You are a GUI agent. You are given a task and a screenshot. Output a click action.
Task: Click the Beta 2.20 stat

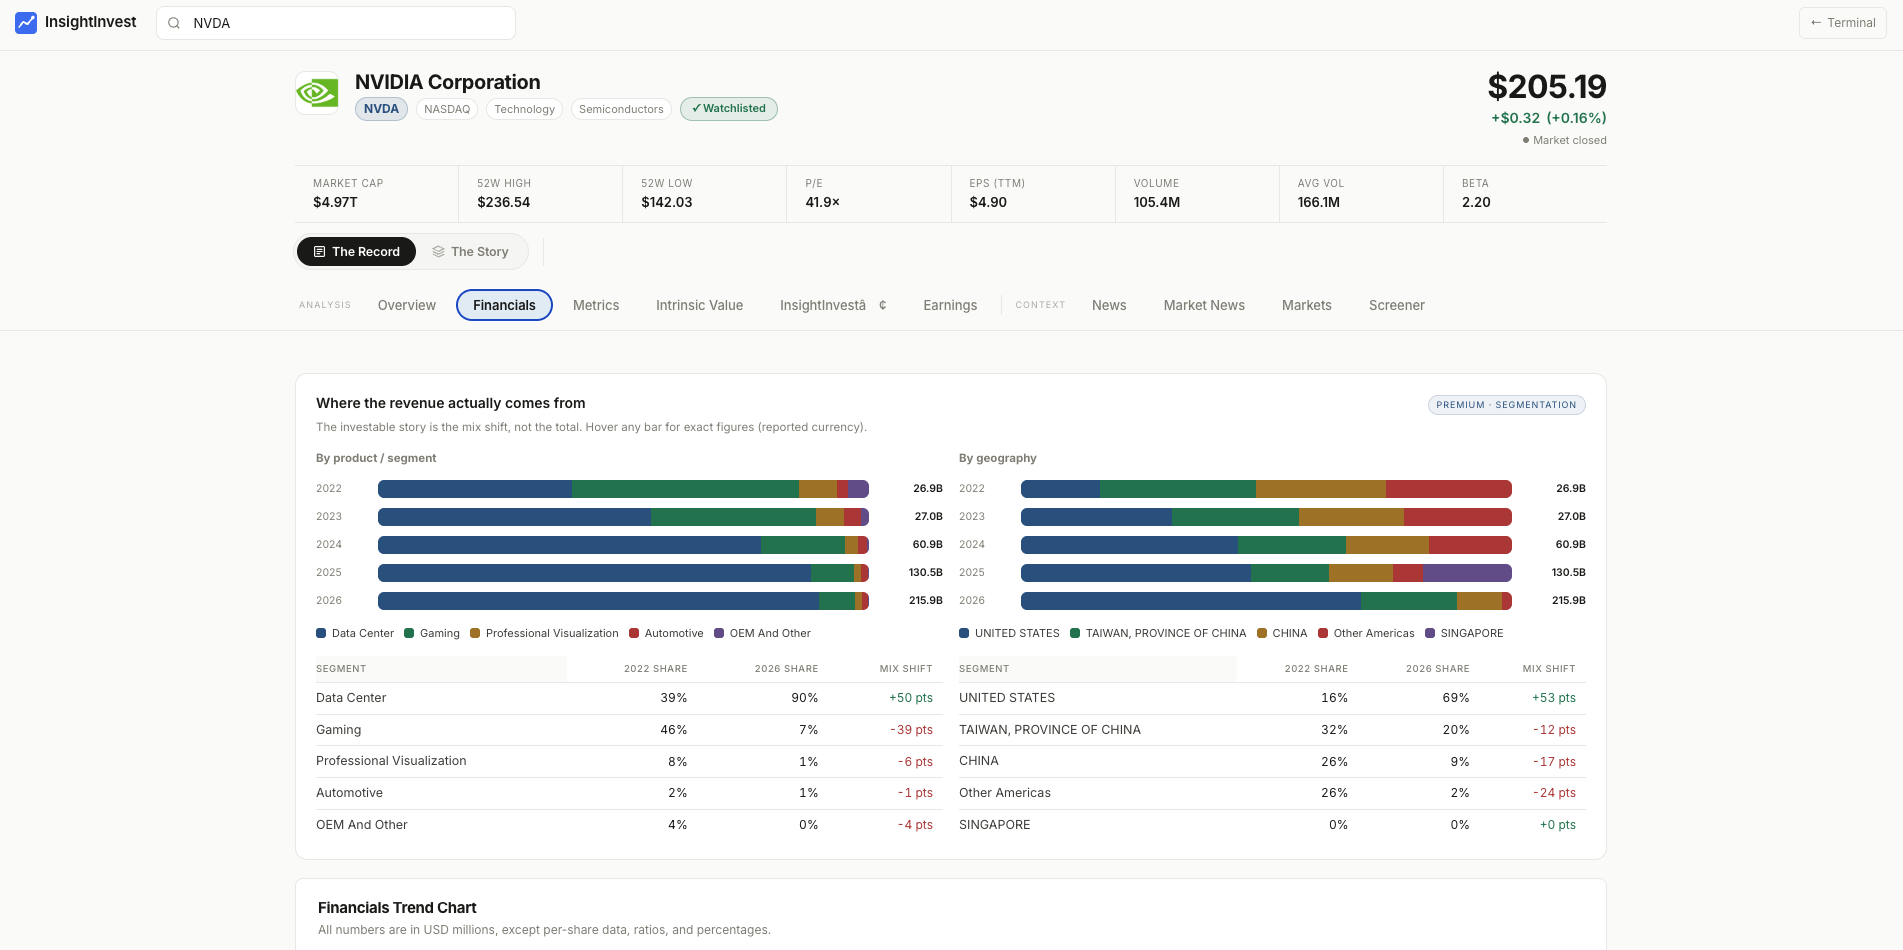(1524, 194)
